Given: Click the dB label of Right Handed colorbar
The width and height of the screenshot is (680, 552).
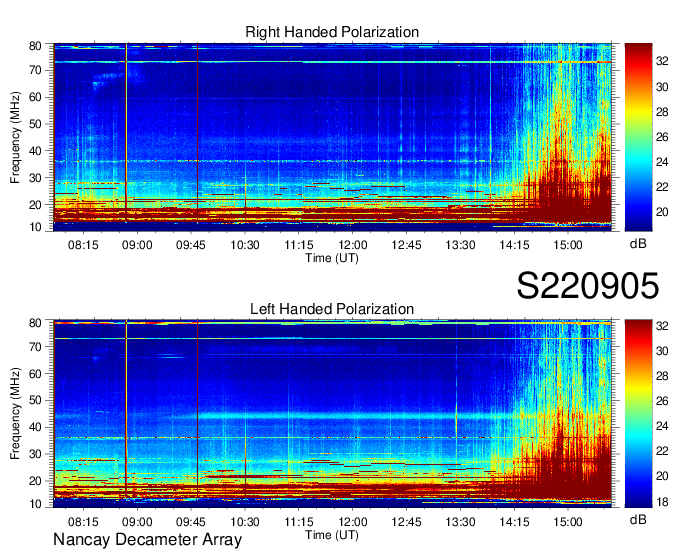Looking at the screenshot, I should coord(638,244).
